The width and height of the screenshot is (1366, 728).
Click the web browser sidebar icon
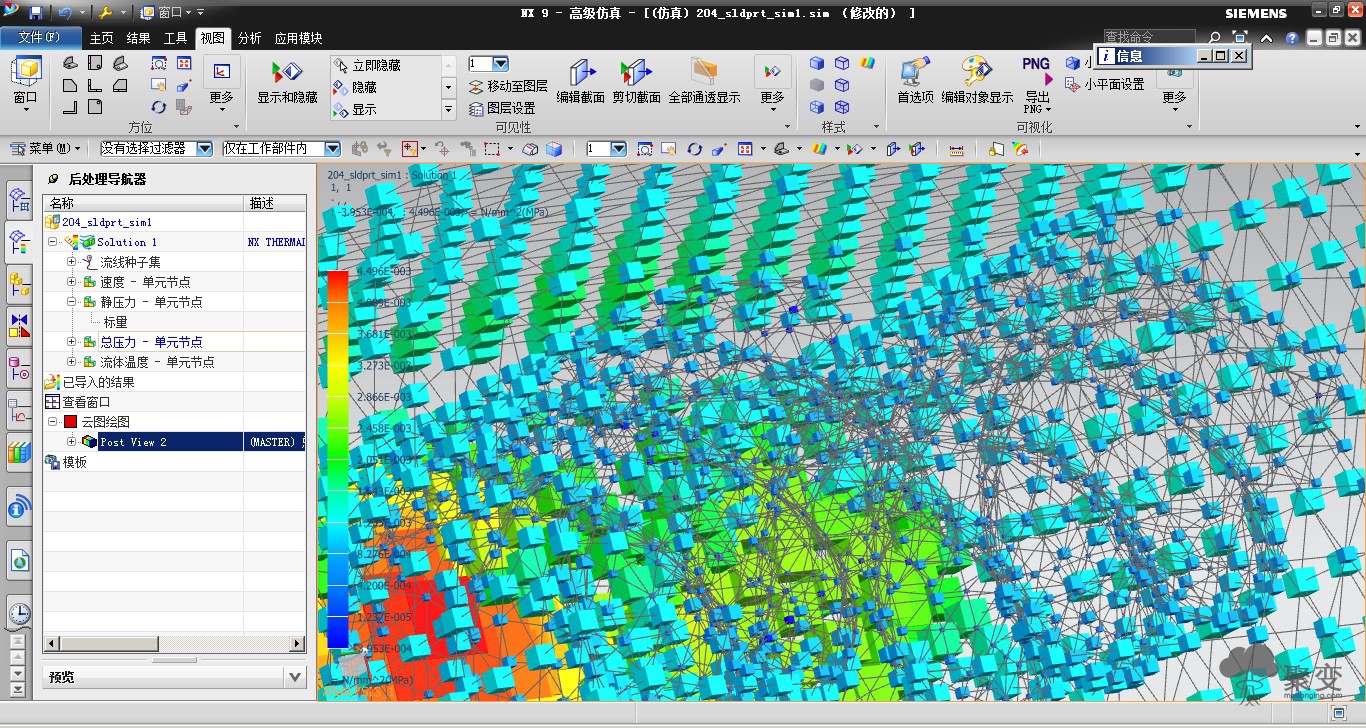pos(20,561)
